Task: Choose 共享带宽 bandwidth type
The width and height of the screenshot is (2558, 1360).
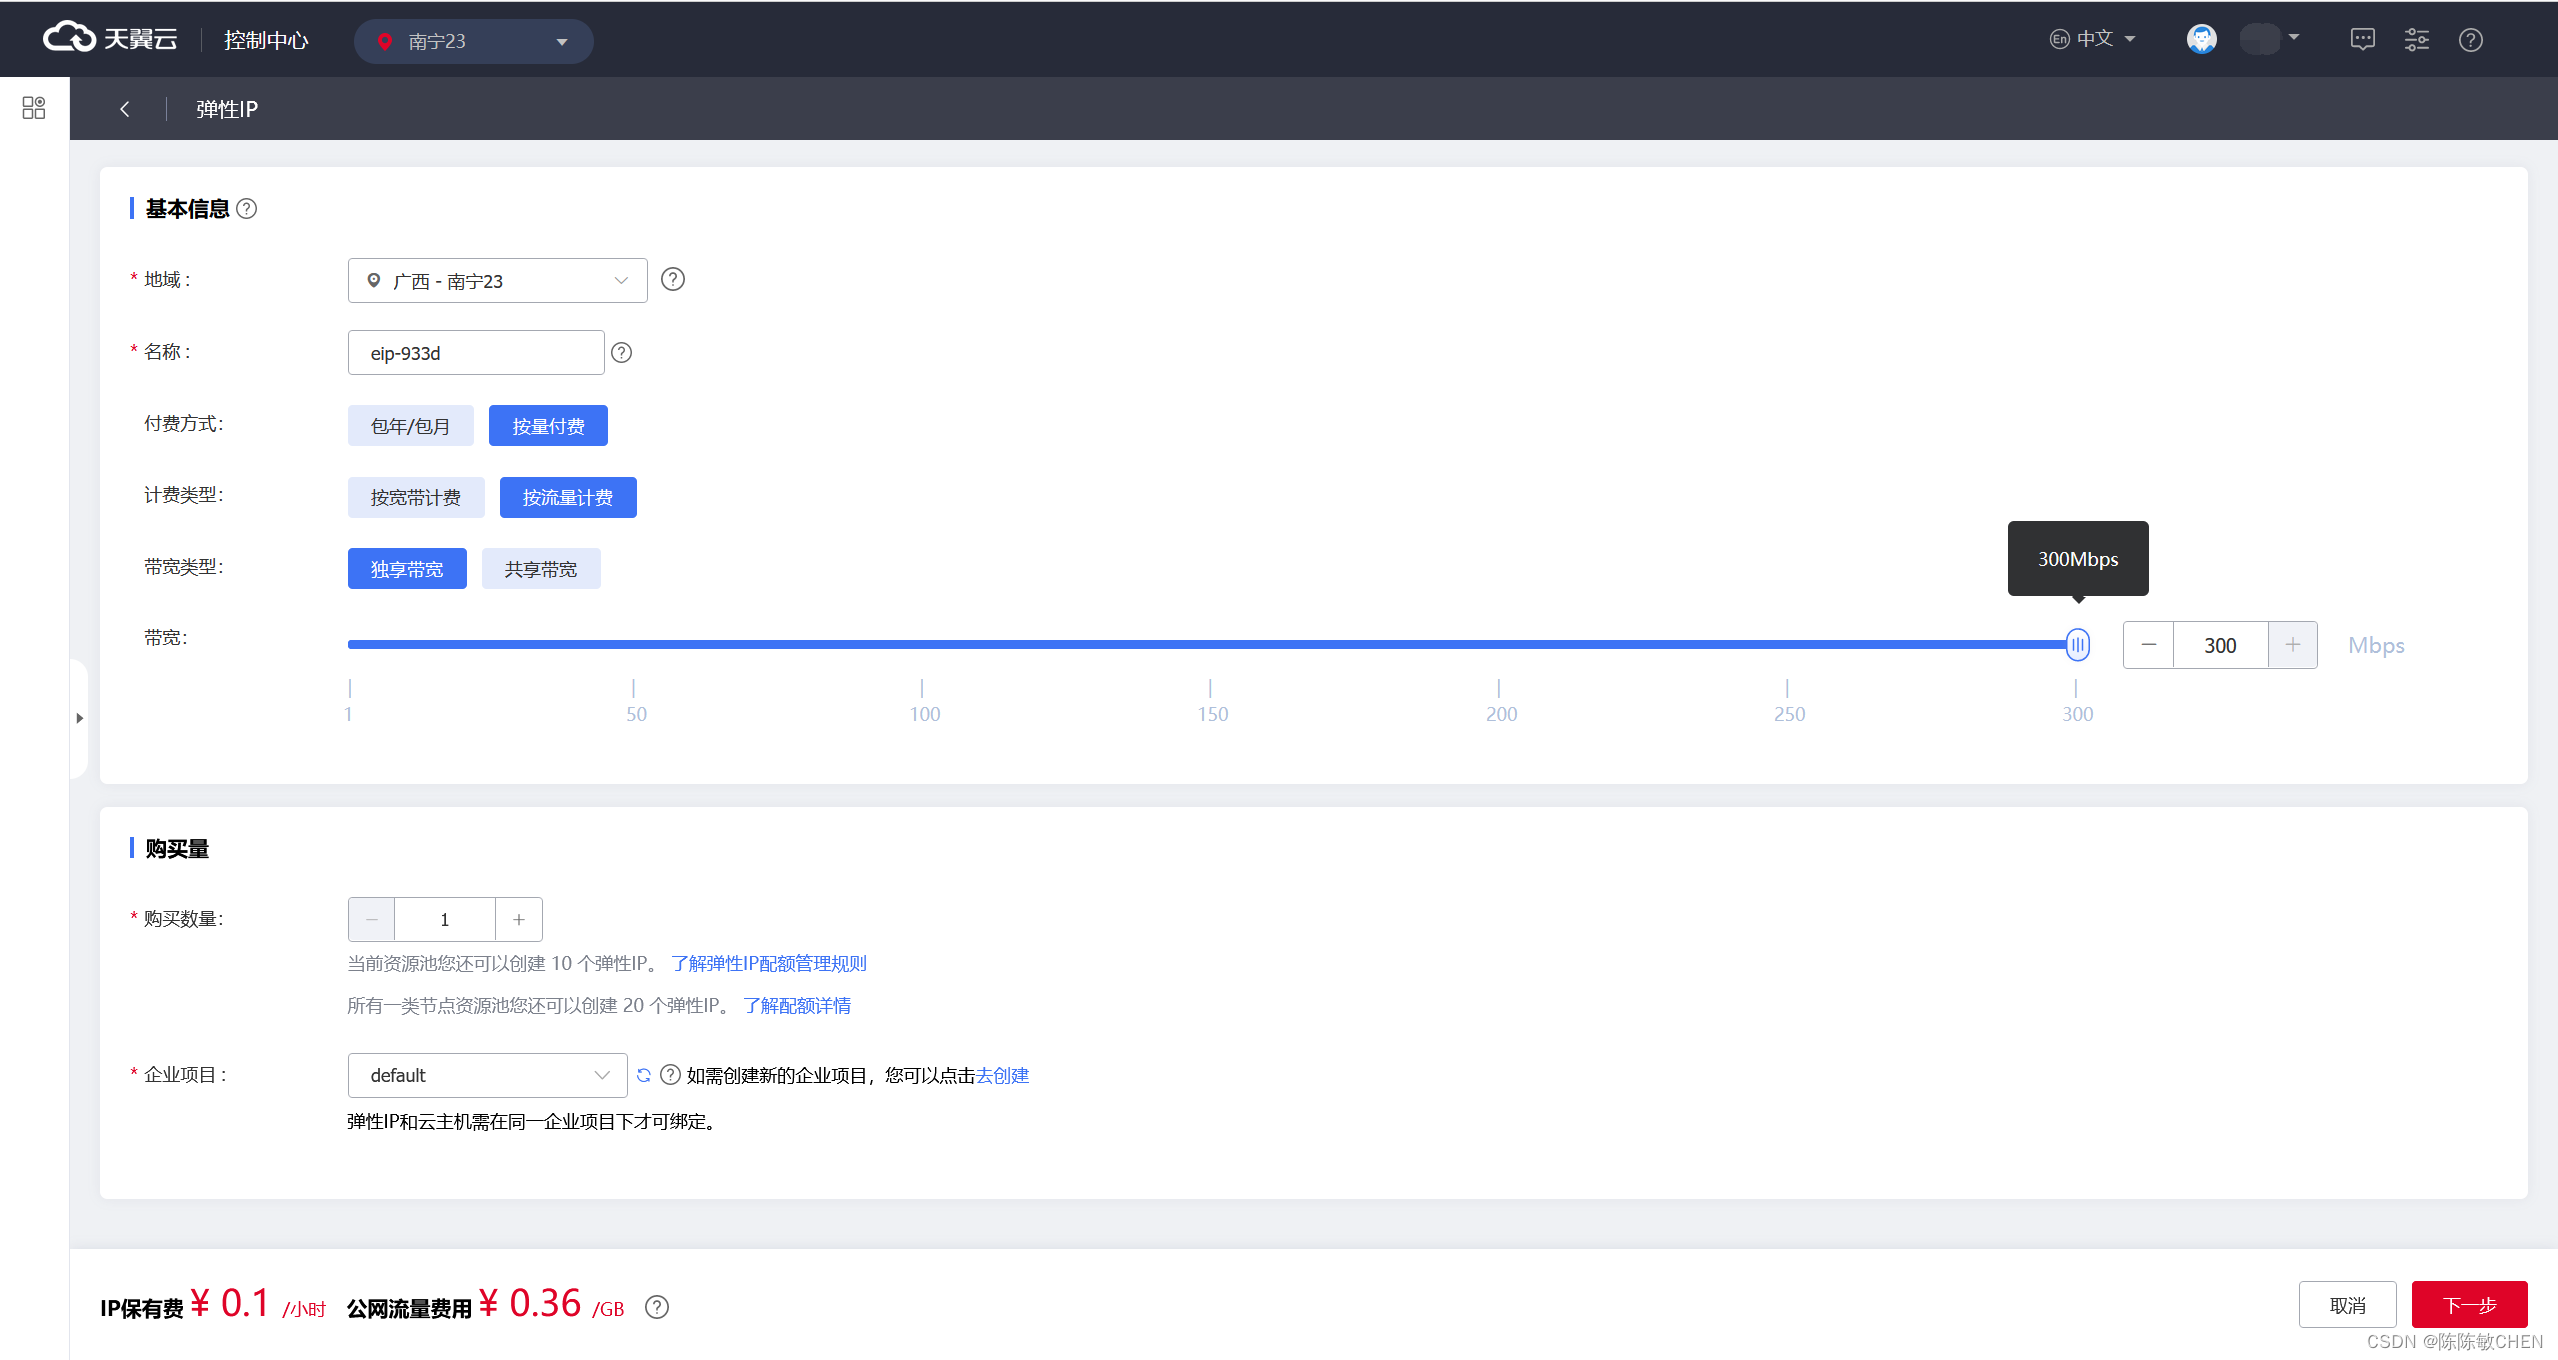Action: pyautogui.click(x=541, y=569)
